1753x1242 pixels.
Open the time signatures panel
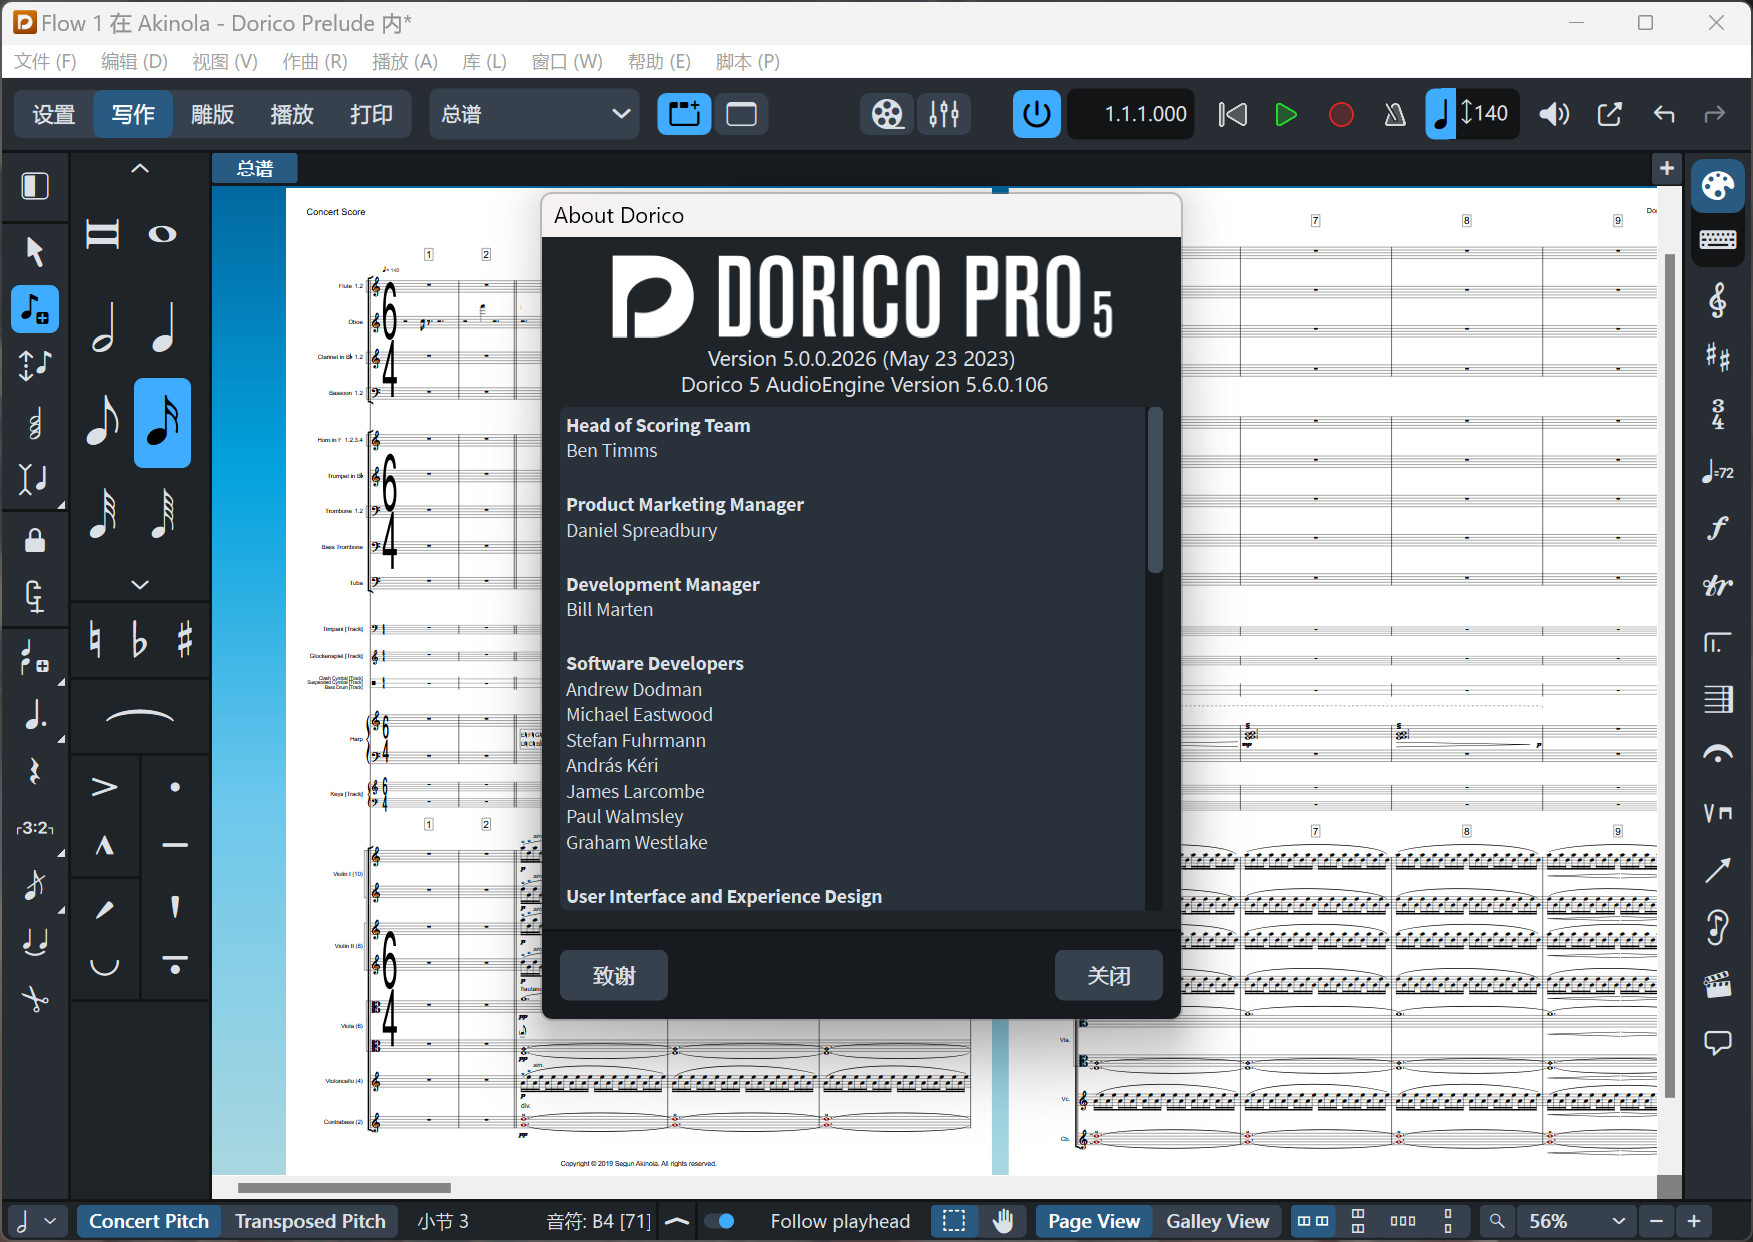[1718, 413]
